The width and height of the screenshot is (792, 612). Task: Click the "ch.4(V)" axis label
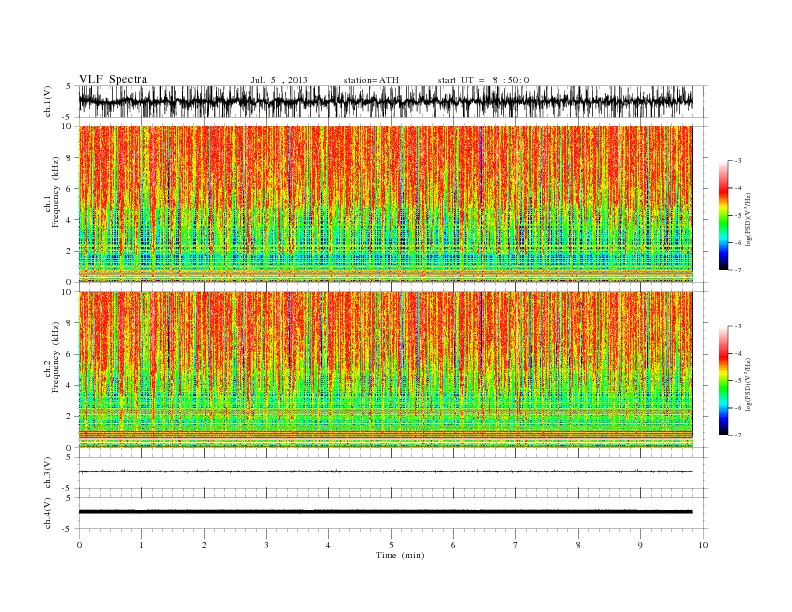click(x=48, y=513)
